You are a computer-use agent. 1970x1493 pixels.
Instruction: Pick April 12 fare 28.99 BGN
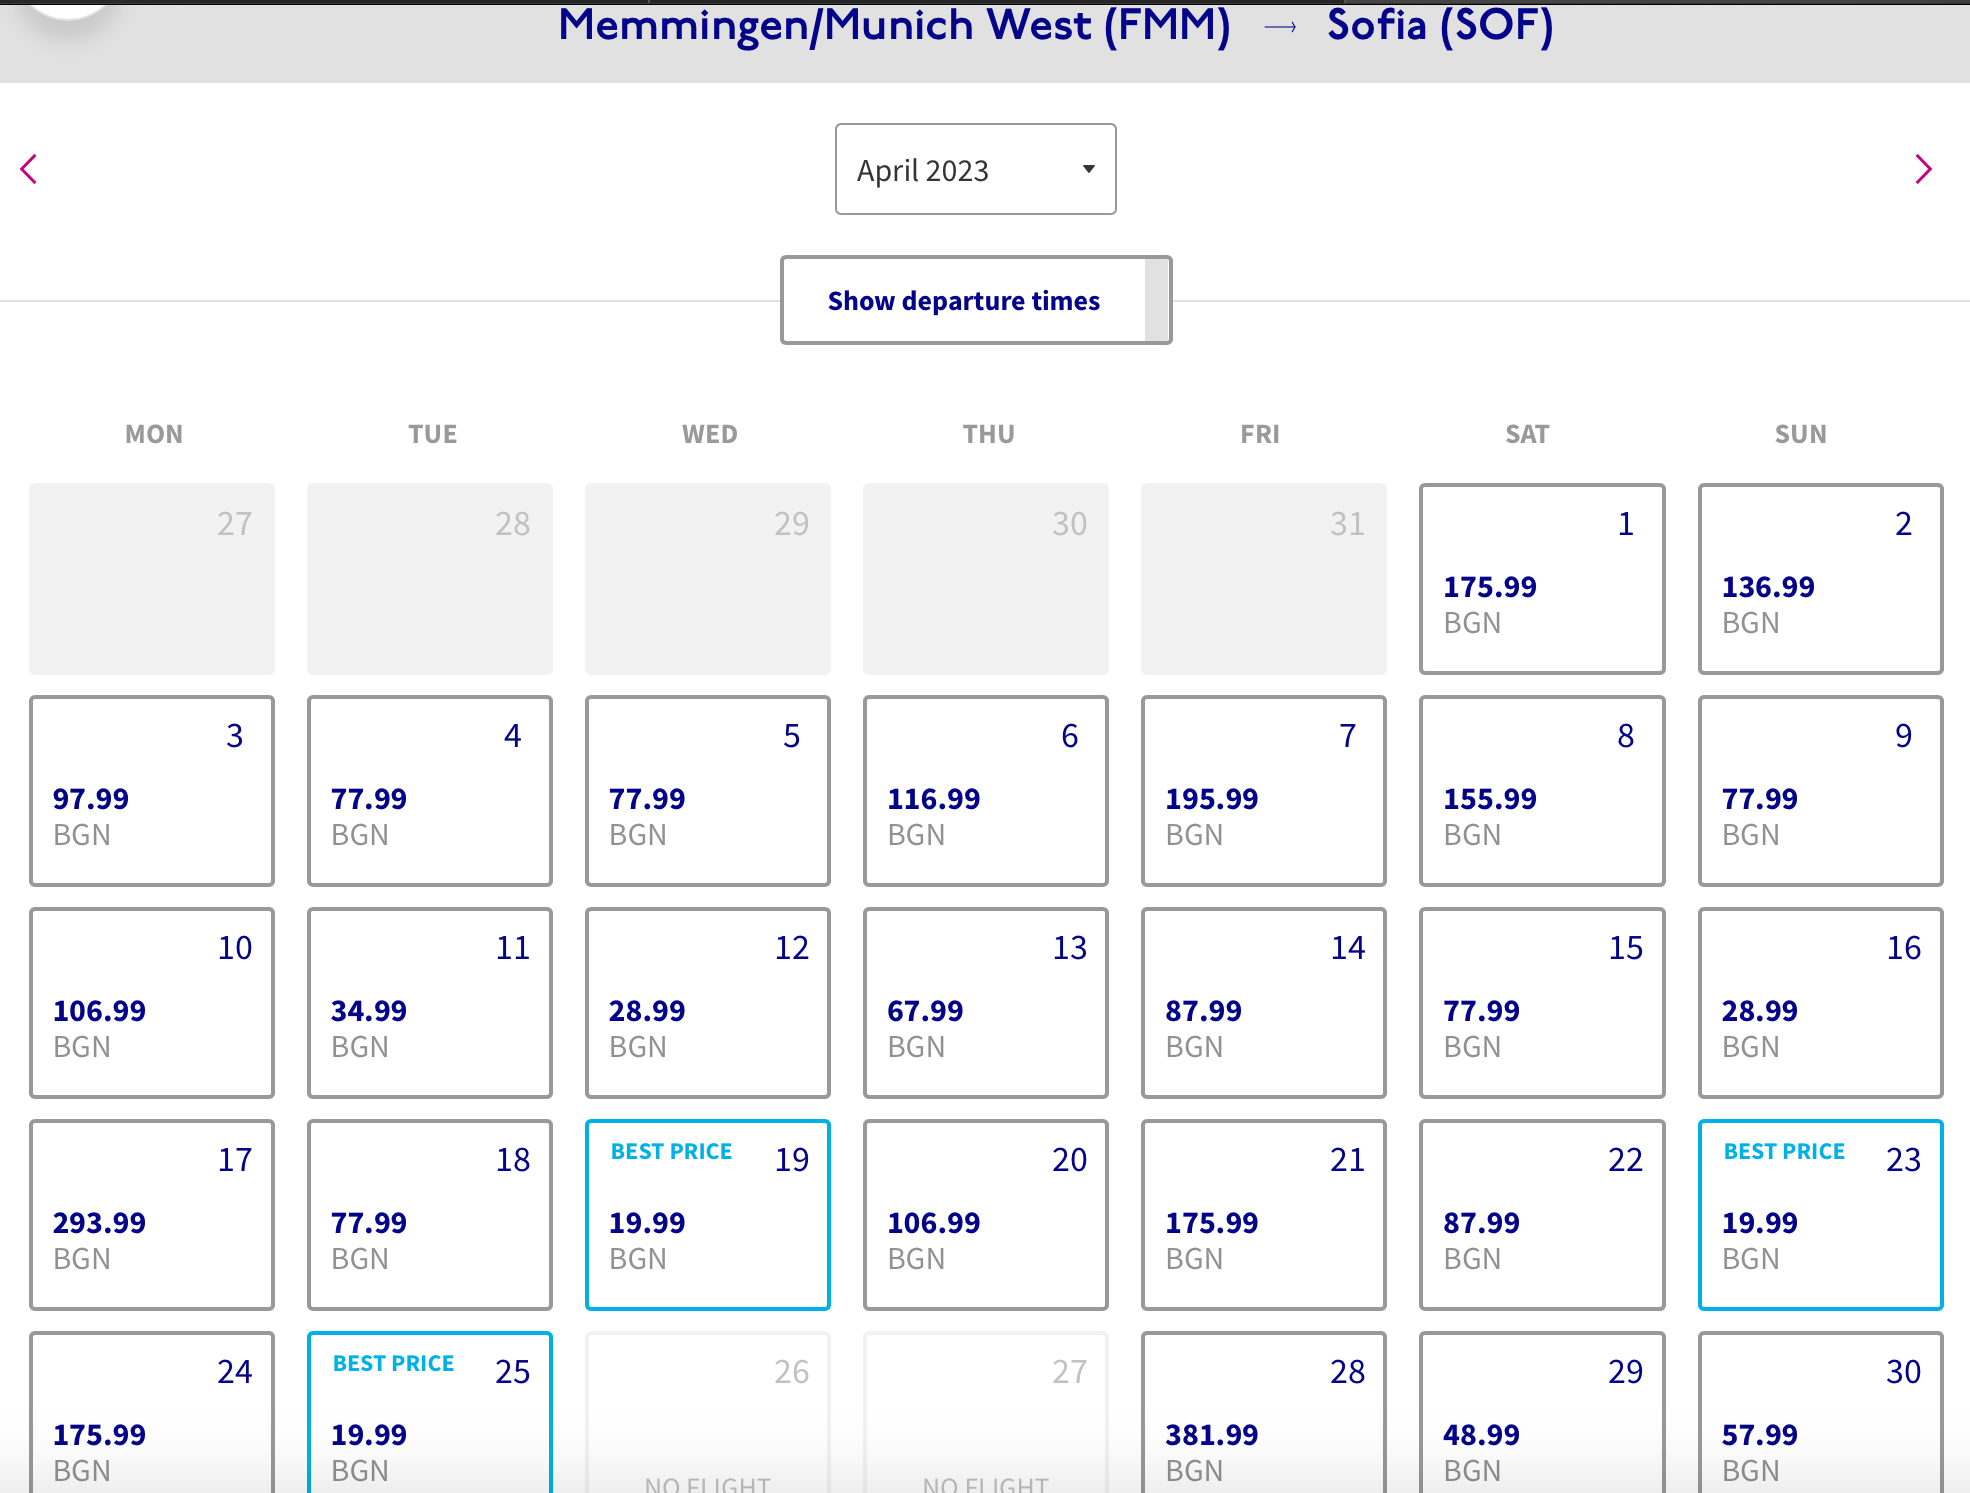(x=707, y=1003)
